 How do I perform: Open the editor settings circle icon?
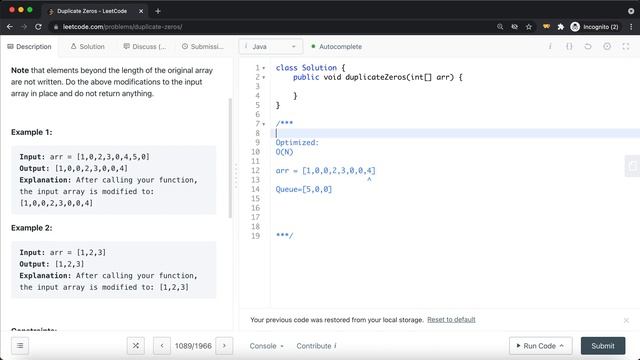607,47
